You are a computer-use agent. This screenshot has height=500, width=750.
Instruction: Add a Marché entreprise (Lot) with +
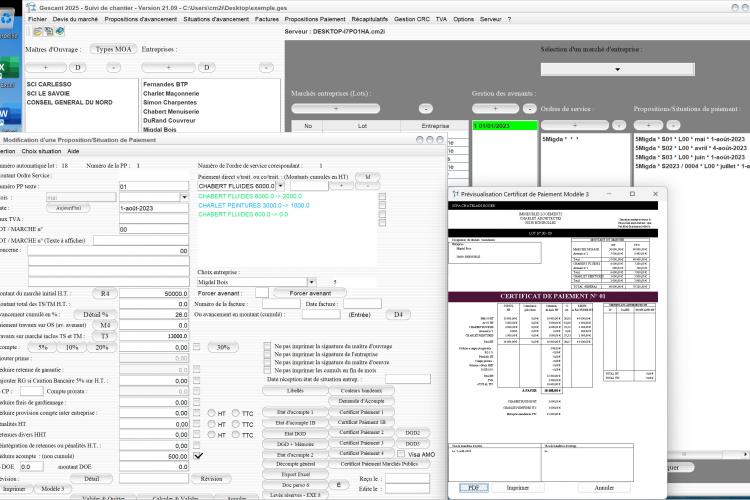tap(335, 109)
